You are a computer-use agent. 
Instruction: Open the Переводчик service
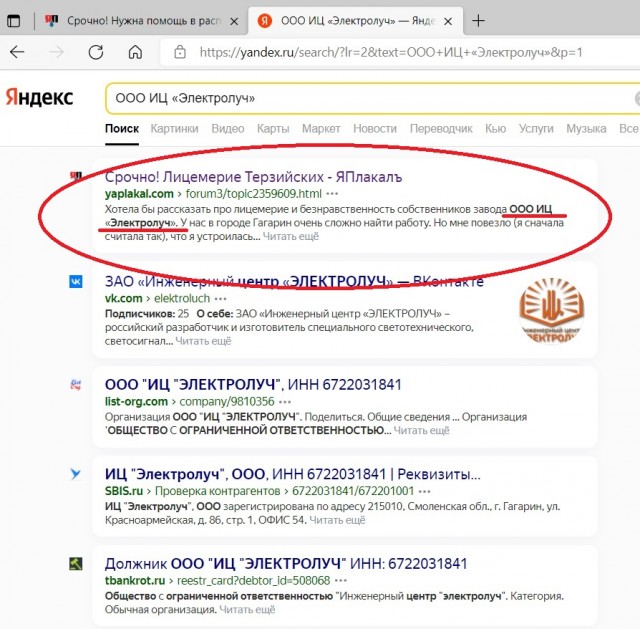pos(441,129)
